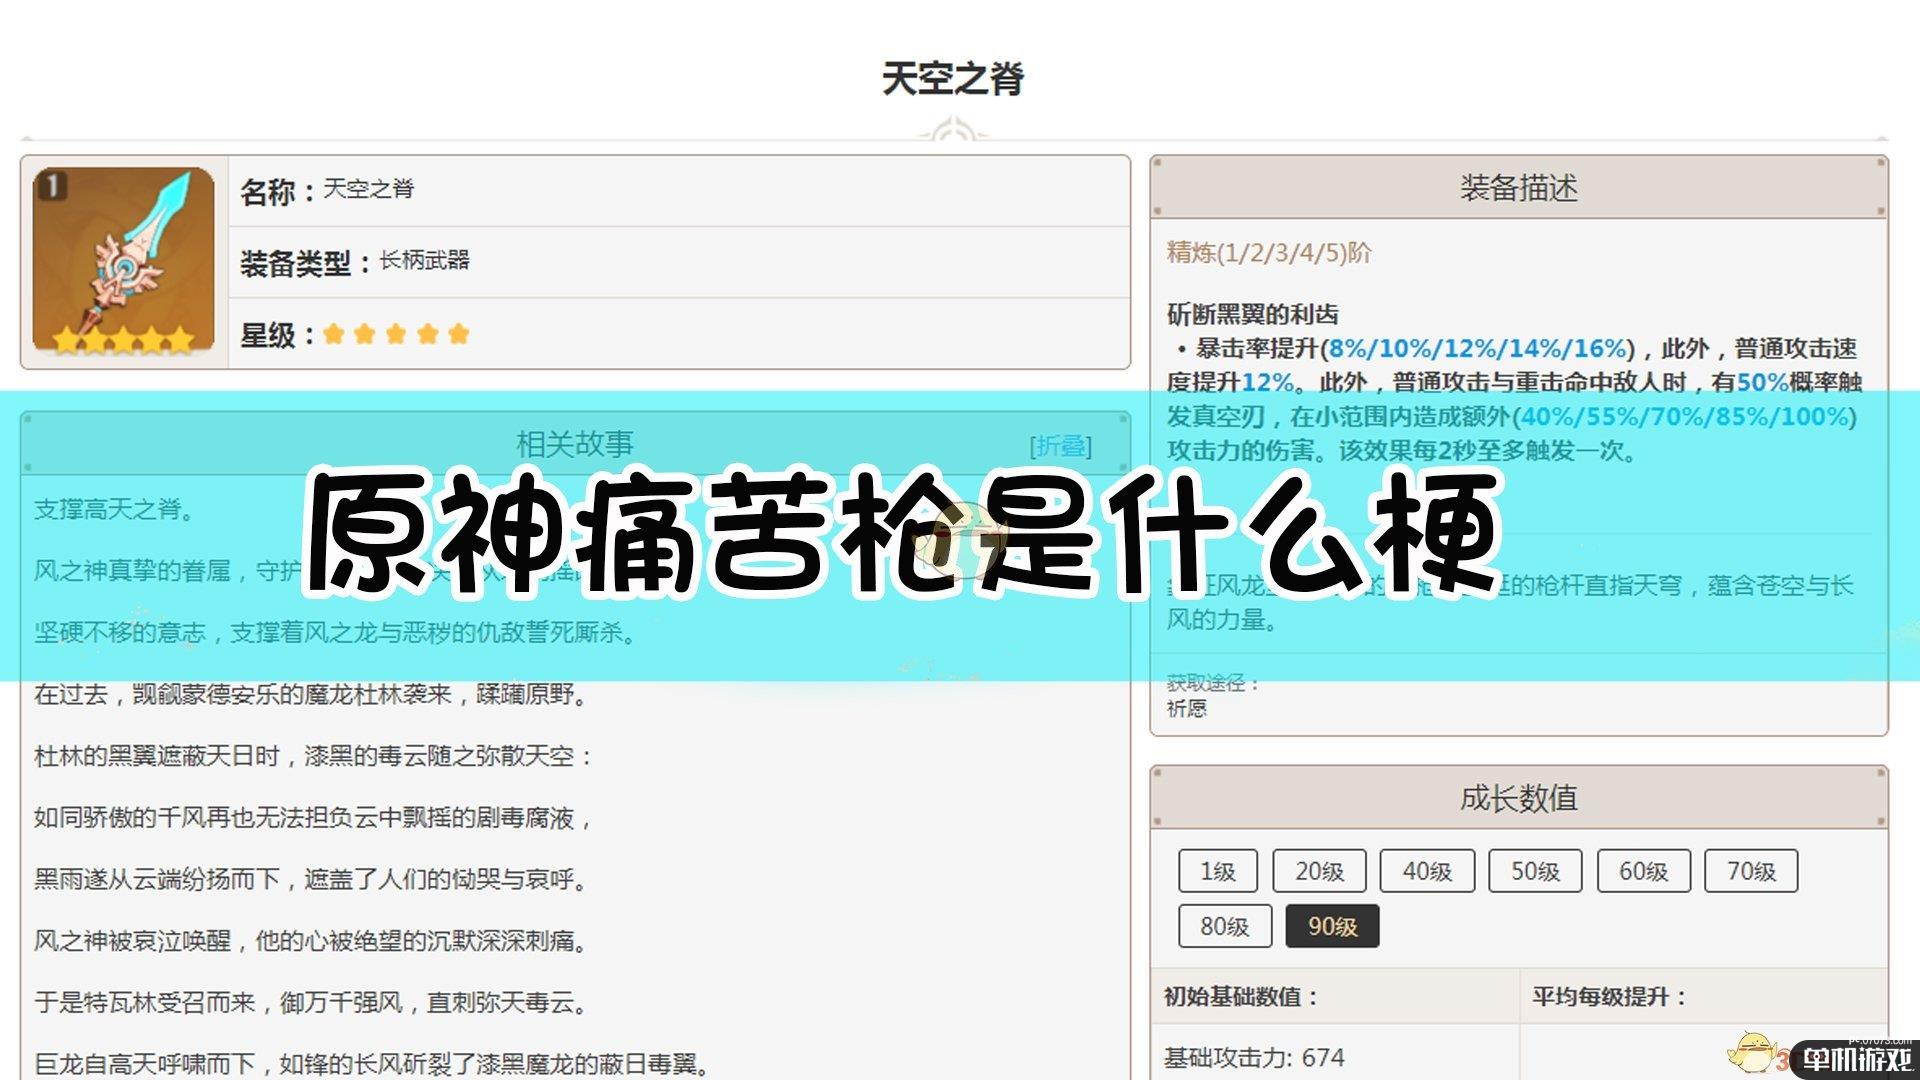Click the line 杜林的黑翼遮蔽天日时
Screen dimensions: 1920x1080
(313, 756)
